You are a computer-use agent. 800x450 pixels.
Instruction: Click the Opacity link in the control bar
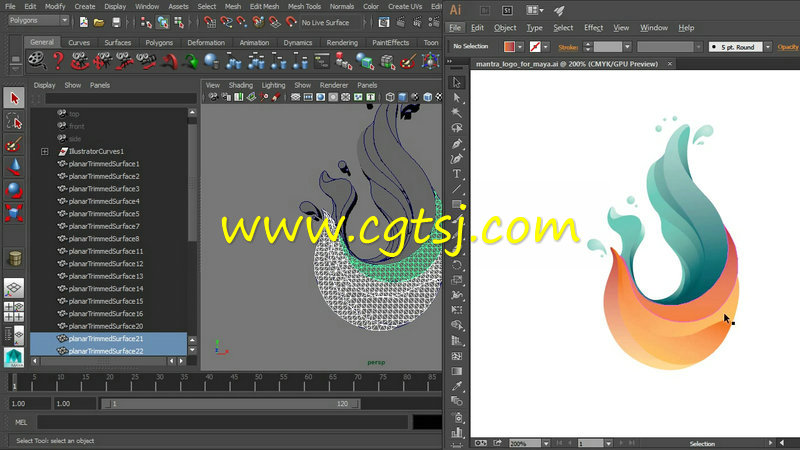788,47
